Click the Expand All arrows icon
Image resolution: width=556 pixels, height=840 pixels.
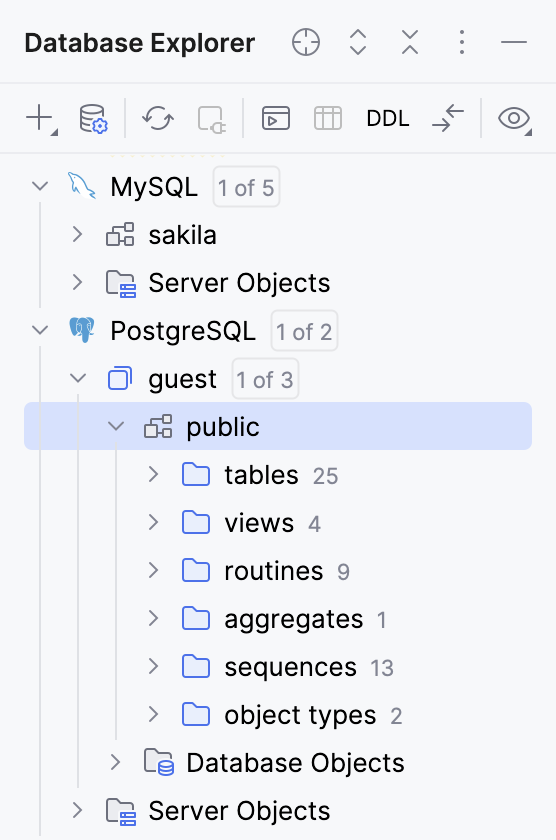point(358,42)
